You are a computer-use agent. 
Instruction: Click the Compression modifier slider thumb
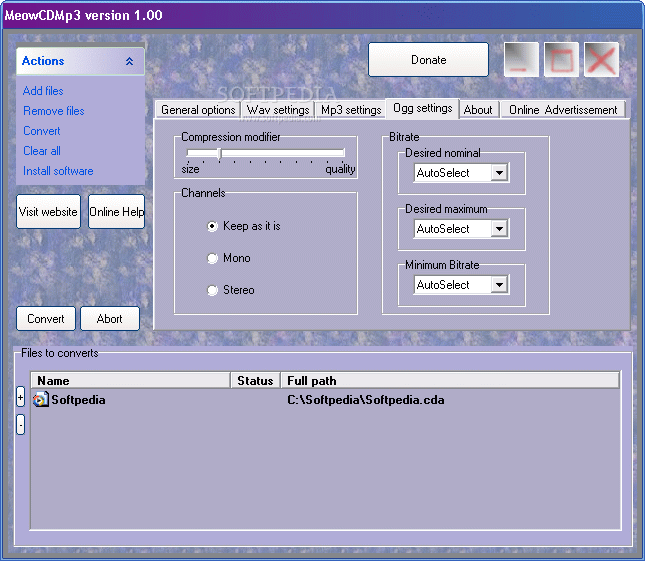pos(219,154)
